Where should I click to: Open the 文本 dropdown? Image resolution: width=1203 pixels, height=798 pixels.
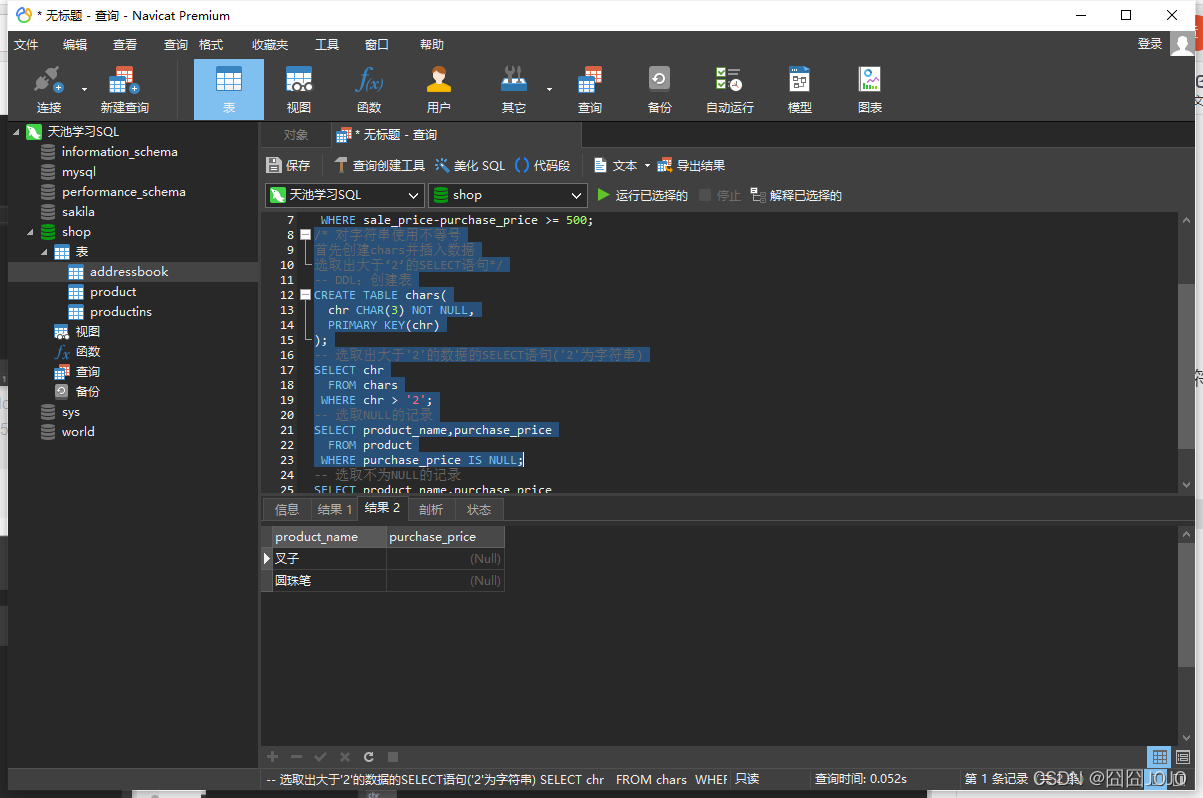coord(623,166)
